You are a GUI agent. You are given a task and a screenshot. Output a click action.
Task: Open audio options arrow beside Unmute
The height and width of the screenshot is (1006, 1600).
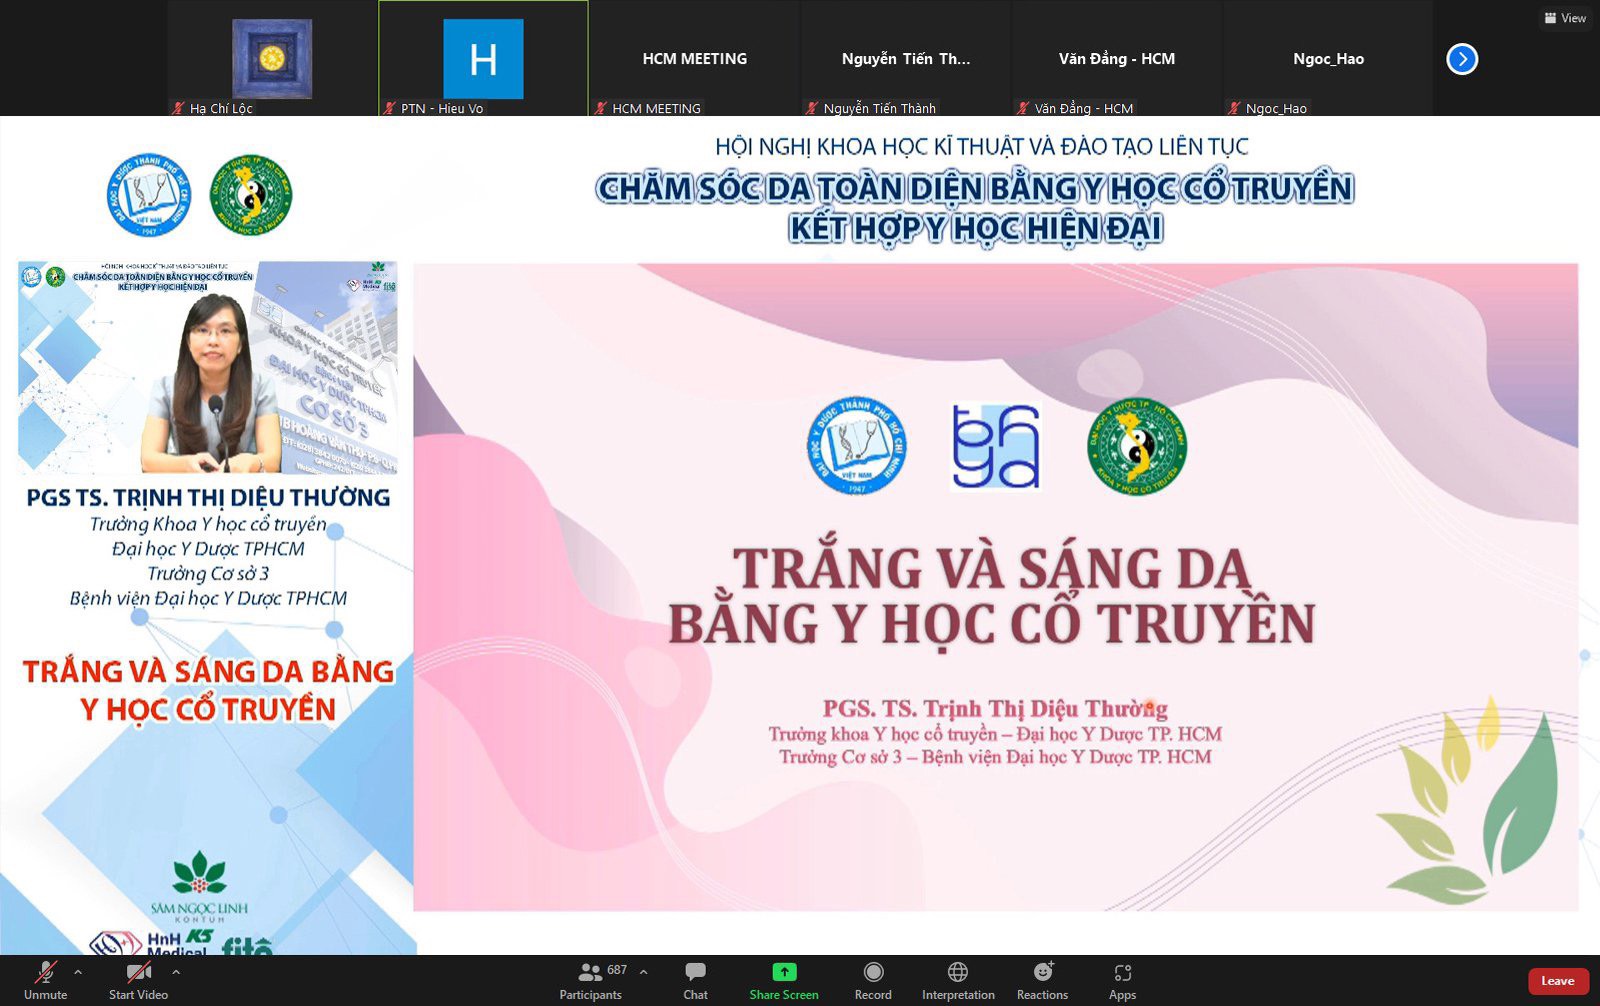coord(78,972)
